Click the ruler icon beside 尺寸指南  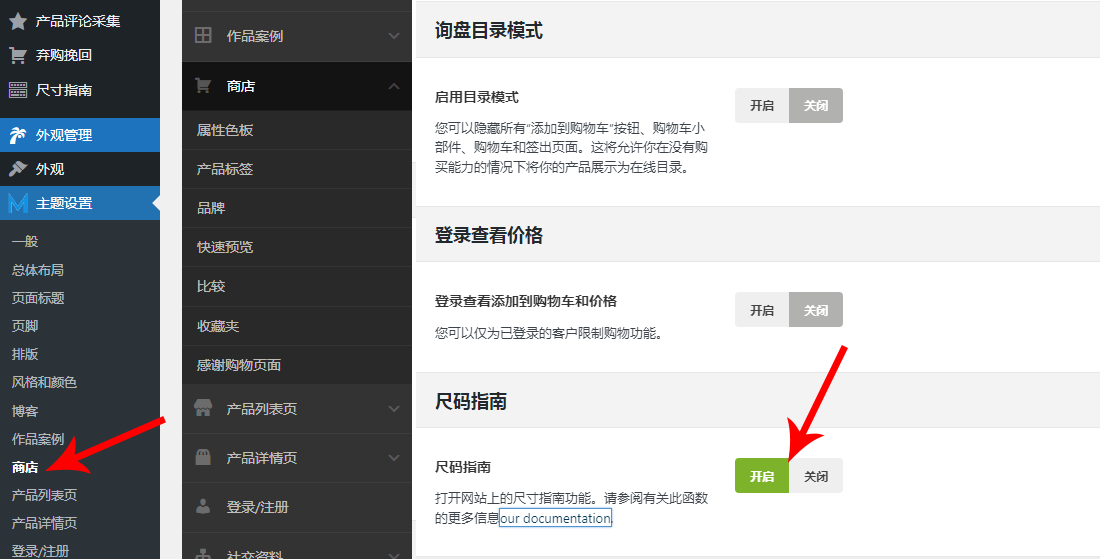[x=18, y=90]
